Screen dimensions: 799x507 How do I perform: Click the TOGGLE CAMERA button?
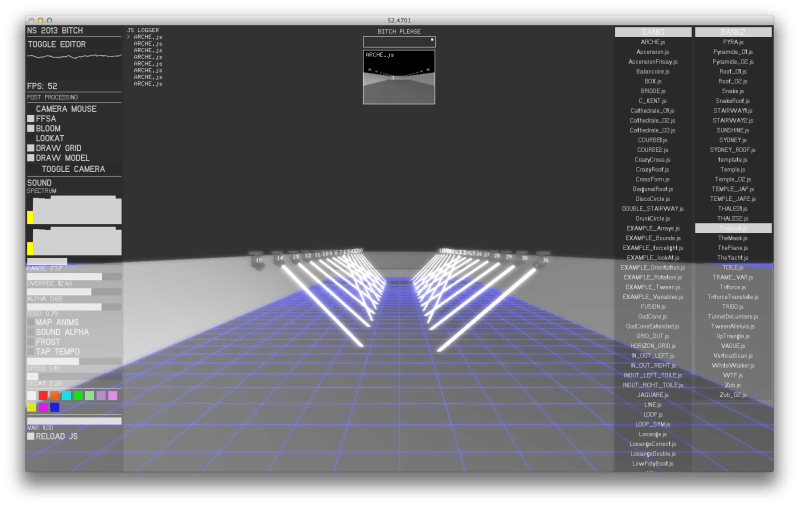coord(73,169)
